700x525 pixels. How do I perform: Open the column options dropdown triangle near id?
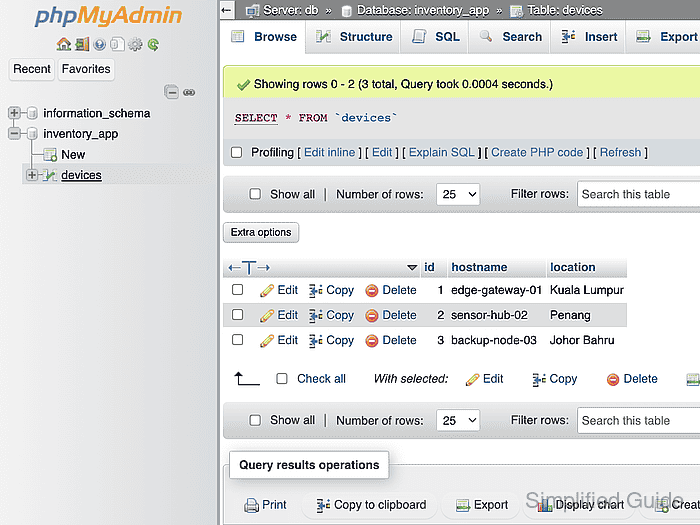tap(412, 268)
